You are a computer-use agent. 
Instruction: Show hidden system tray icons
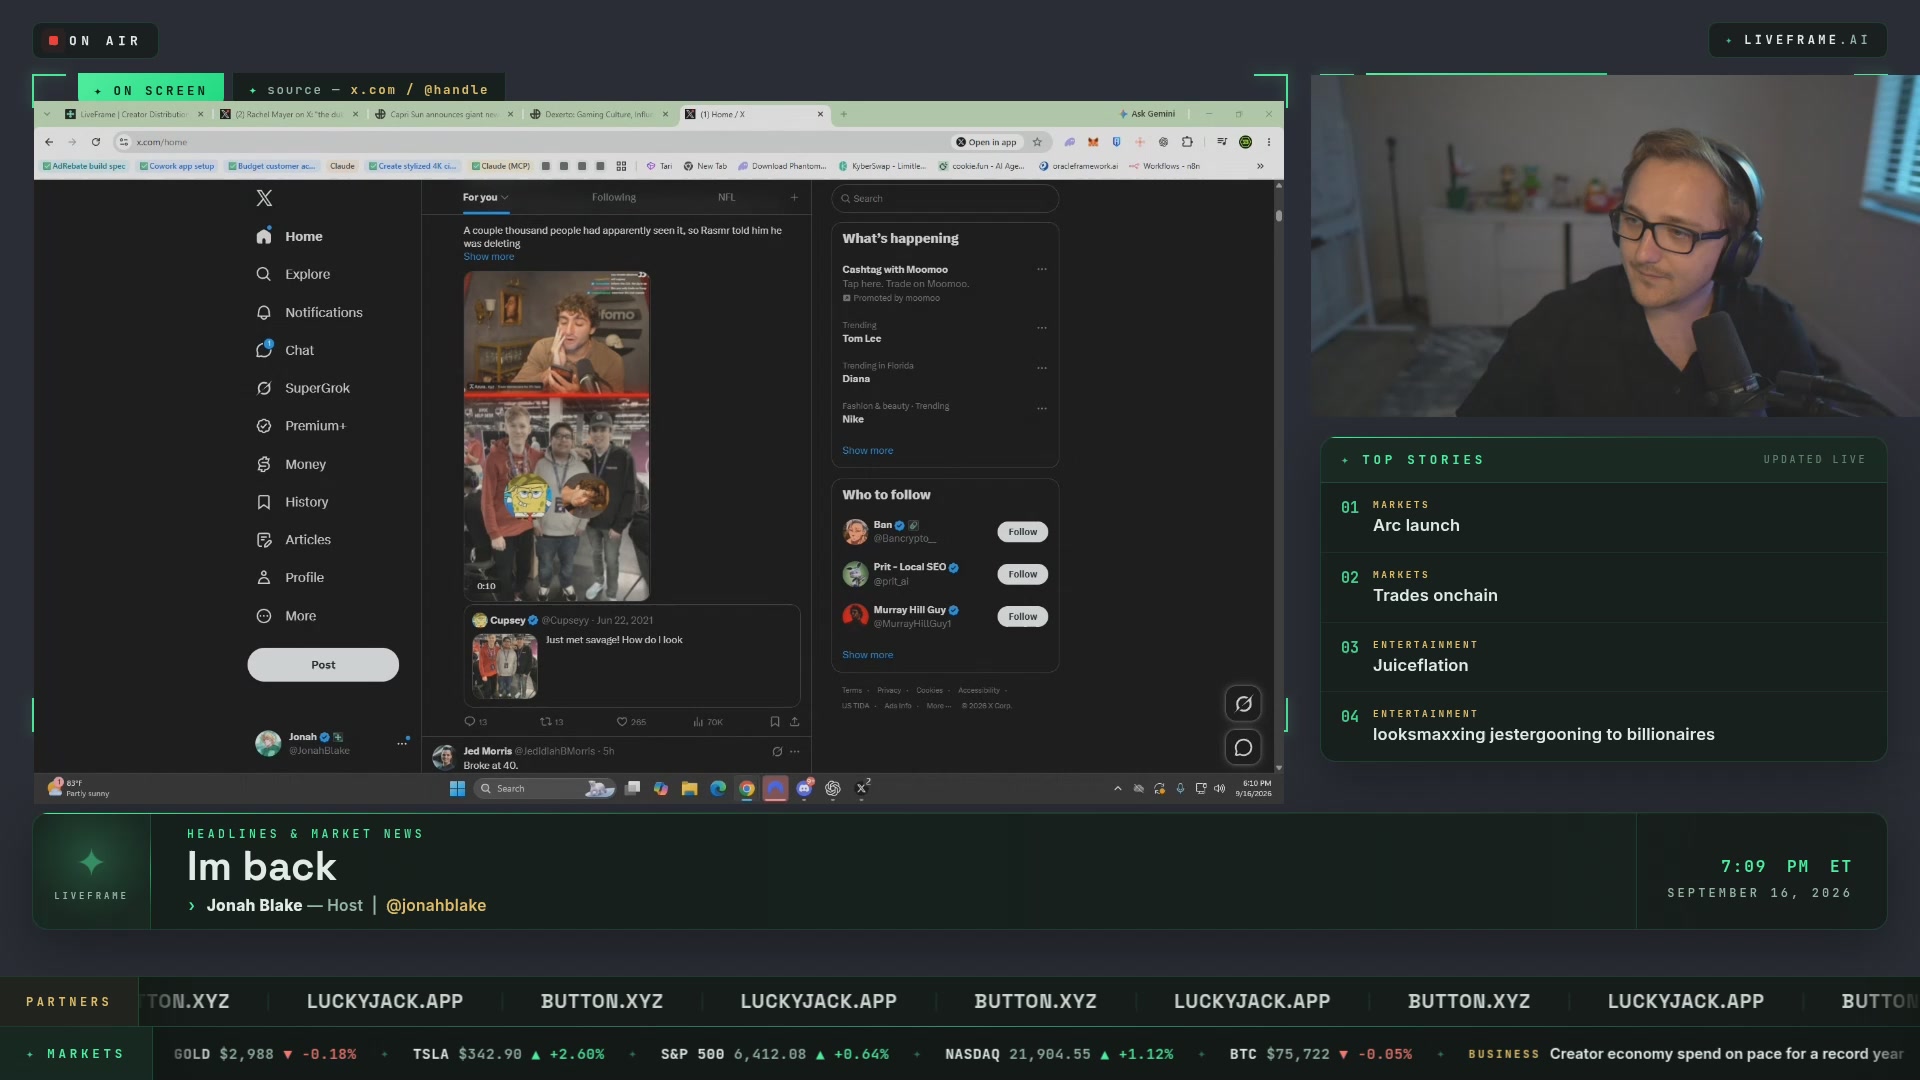[1117, 789]
